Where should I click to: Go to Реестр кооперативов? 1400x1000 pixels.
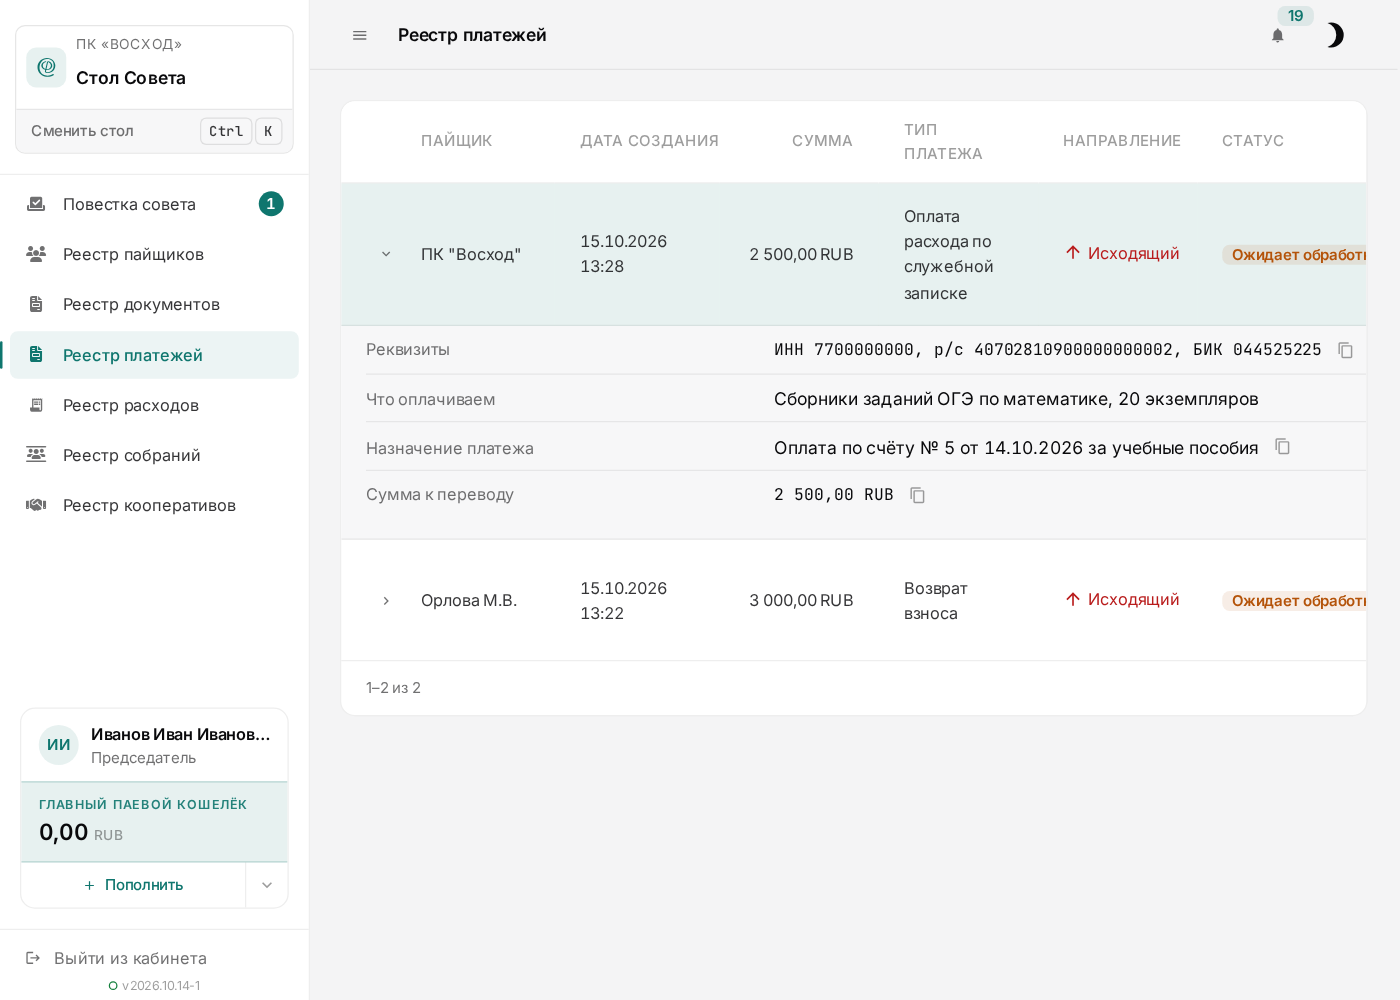(x=154, y=505)
